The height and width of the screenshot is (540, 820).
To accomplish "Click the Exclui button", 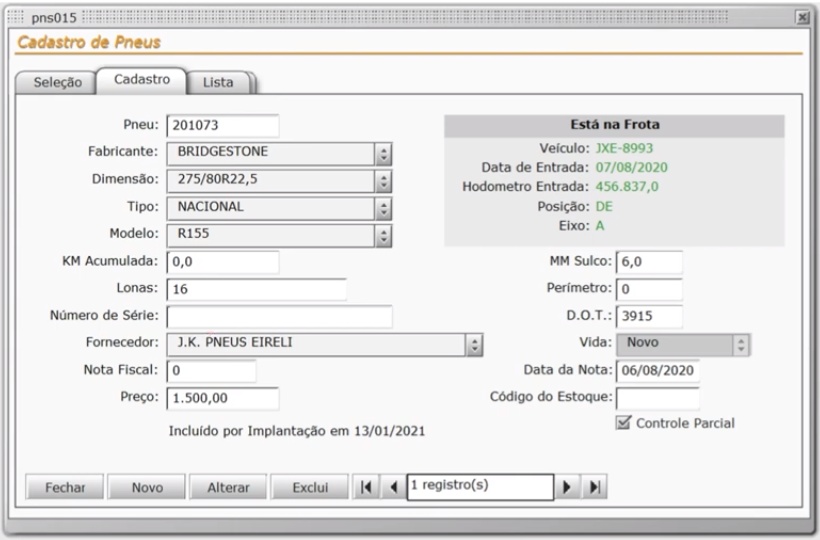I will tap(310, 487).
